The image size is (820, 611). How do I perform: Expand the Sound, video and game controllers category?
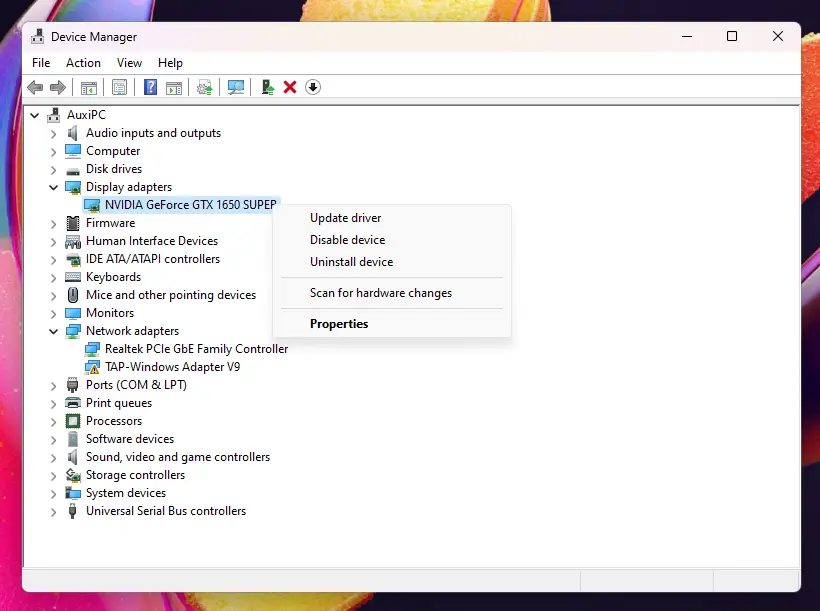point(53,457)
